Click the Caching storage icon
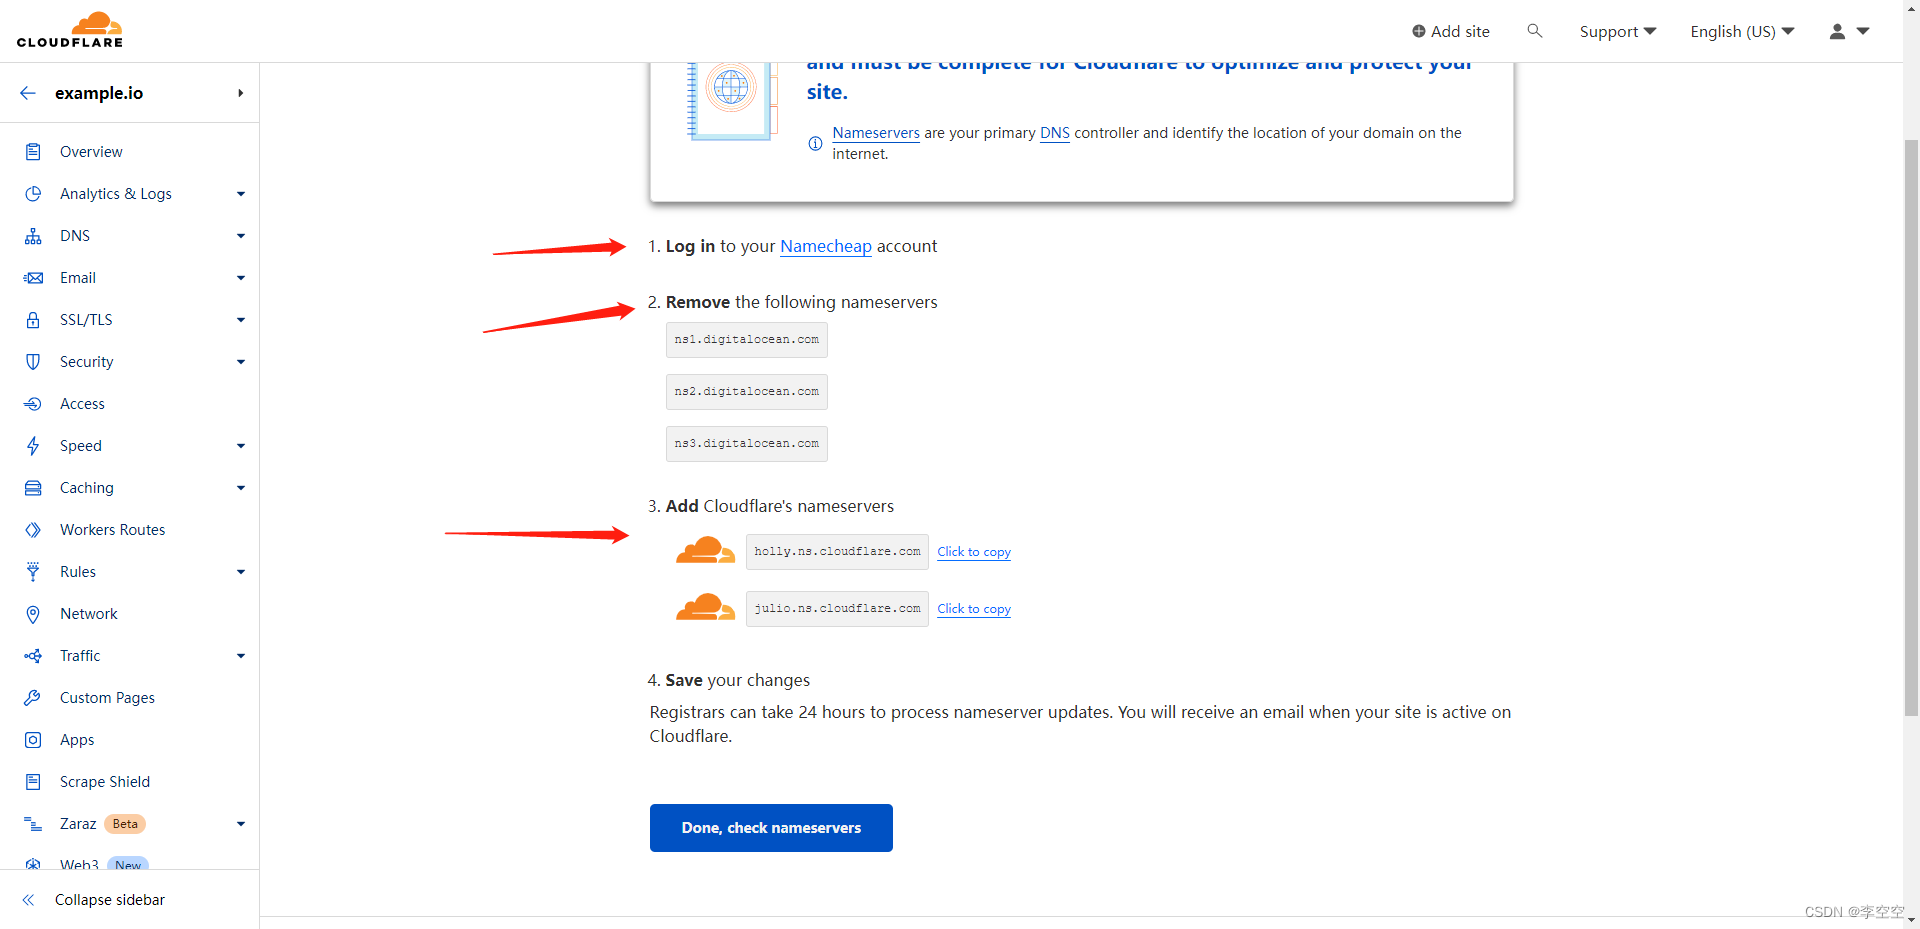The height and width of the screenshot is (929, 1920). tap(33, 488)
